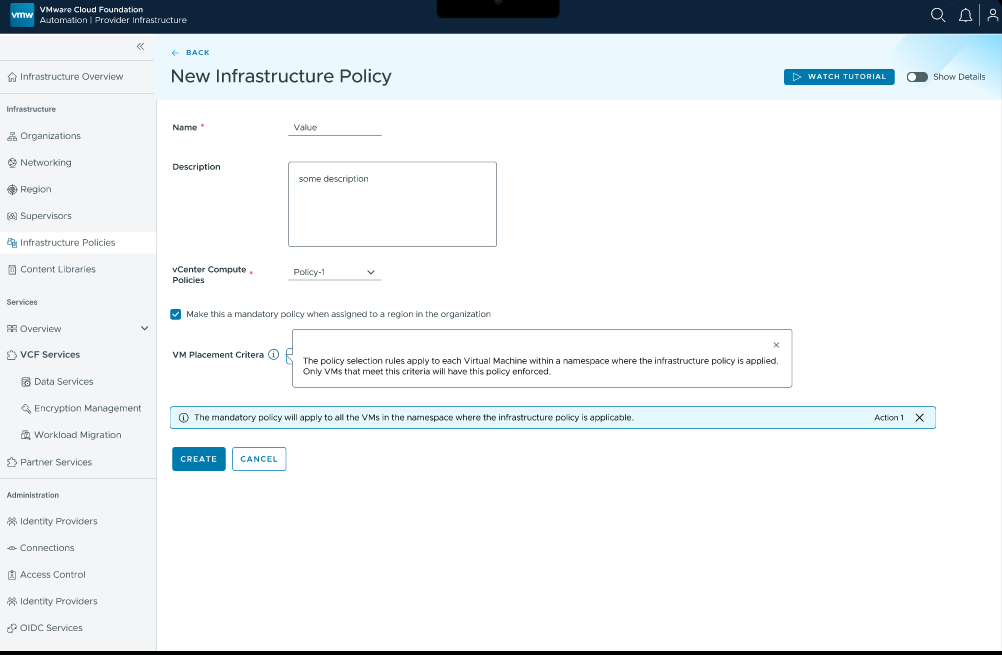
Task: Click the vmw logo icon
Action: pos(22,15)
